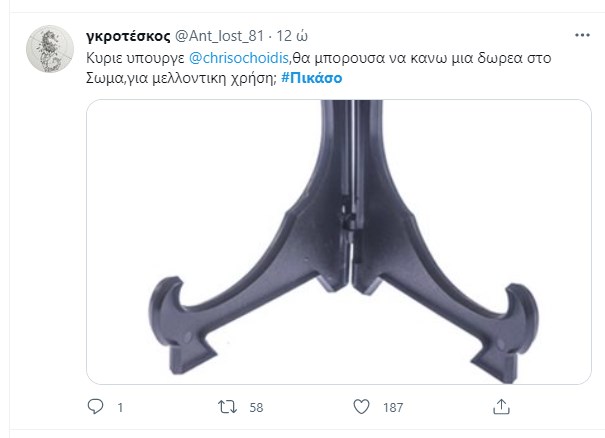Open the three-dot more options menu

[582, 35]
